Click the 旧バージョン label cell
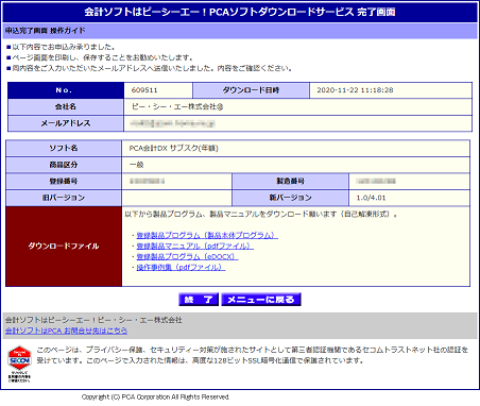 (63, 198)
